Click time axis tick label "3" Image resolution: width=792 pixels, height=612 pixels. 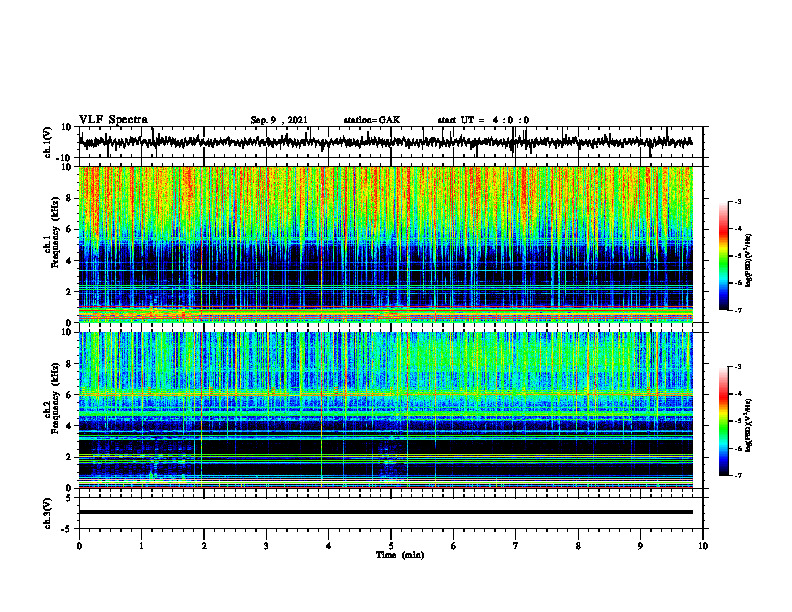pos(266,546)
